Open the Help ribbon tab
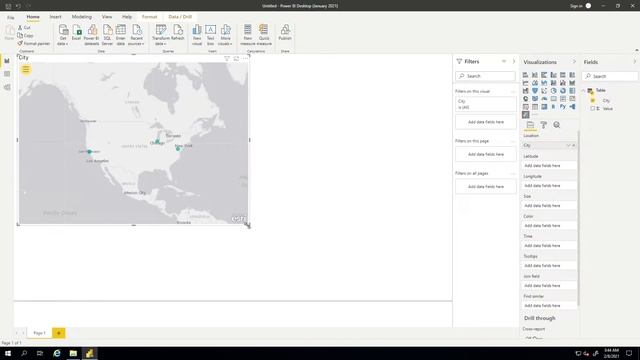 127,17
